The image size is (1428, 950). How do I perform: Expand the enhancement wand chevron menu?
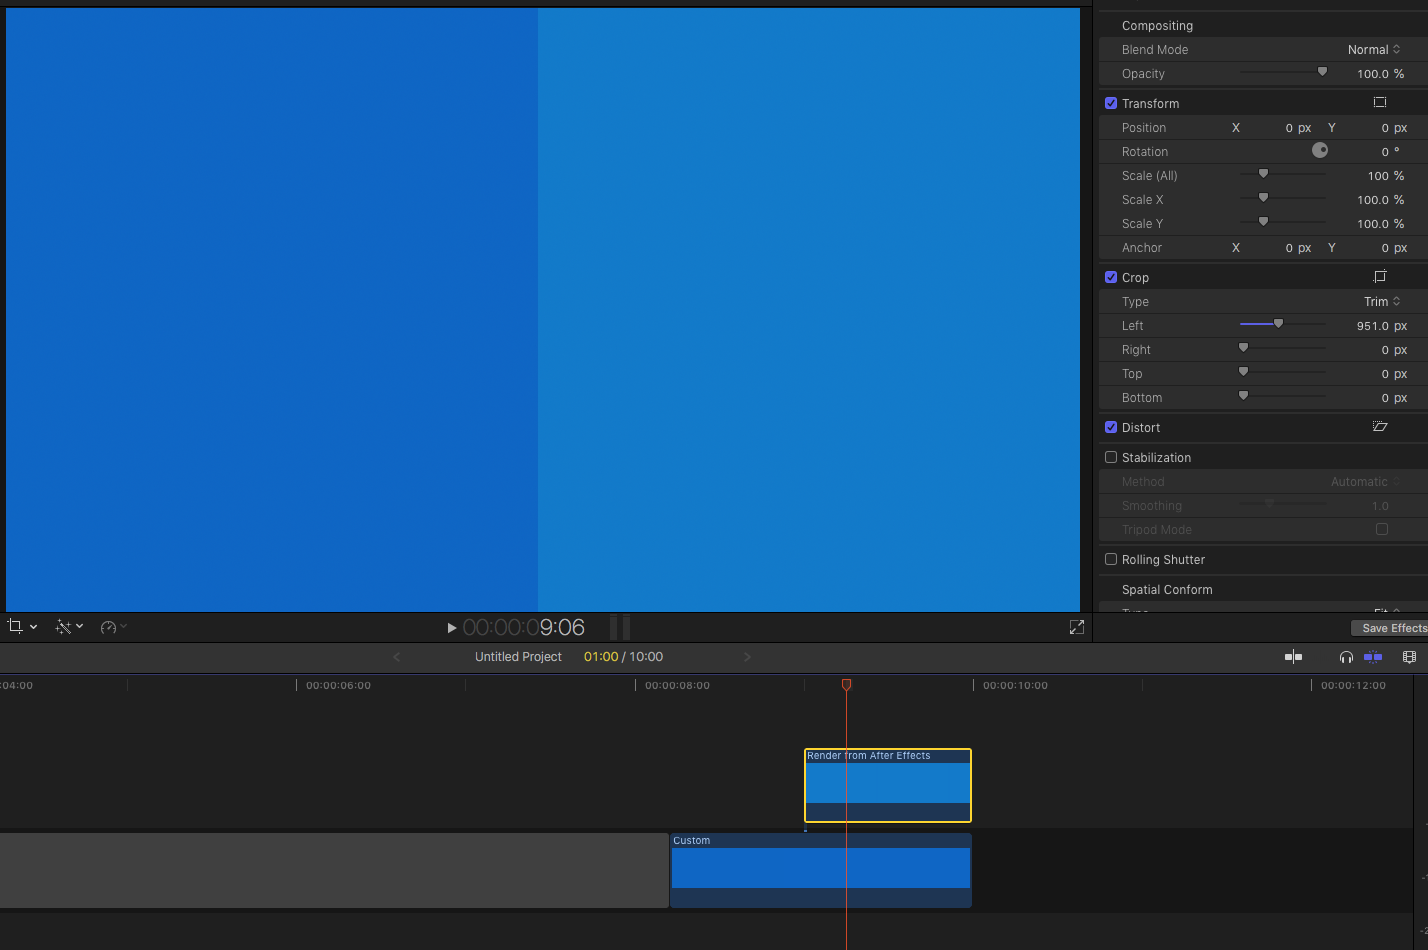pos(80,627)
